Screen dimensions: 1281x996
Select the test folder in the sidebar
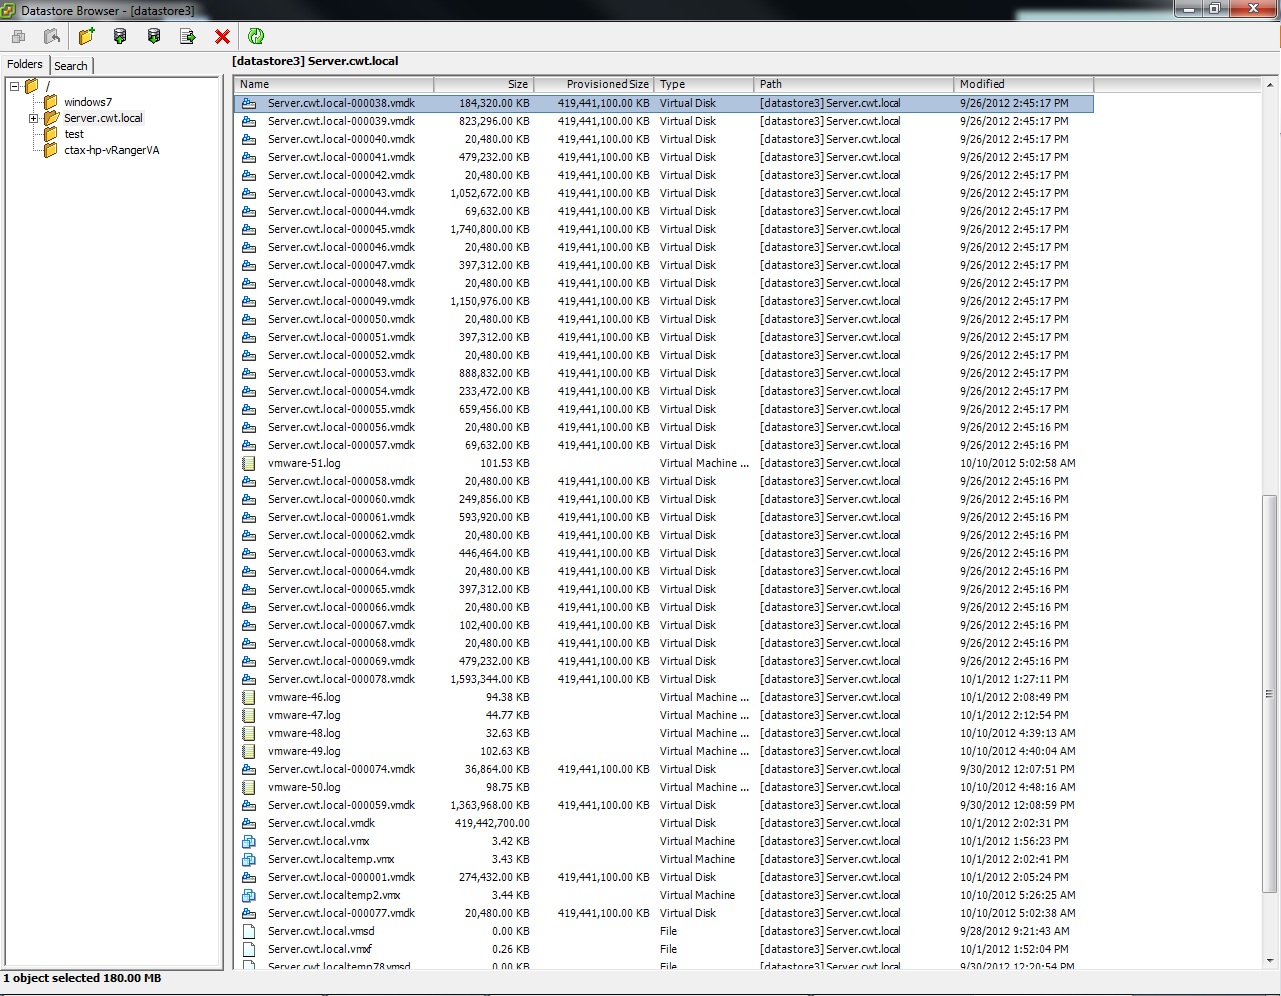74,133
